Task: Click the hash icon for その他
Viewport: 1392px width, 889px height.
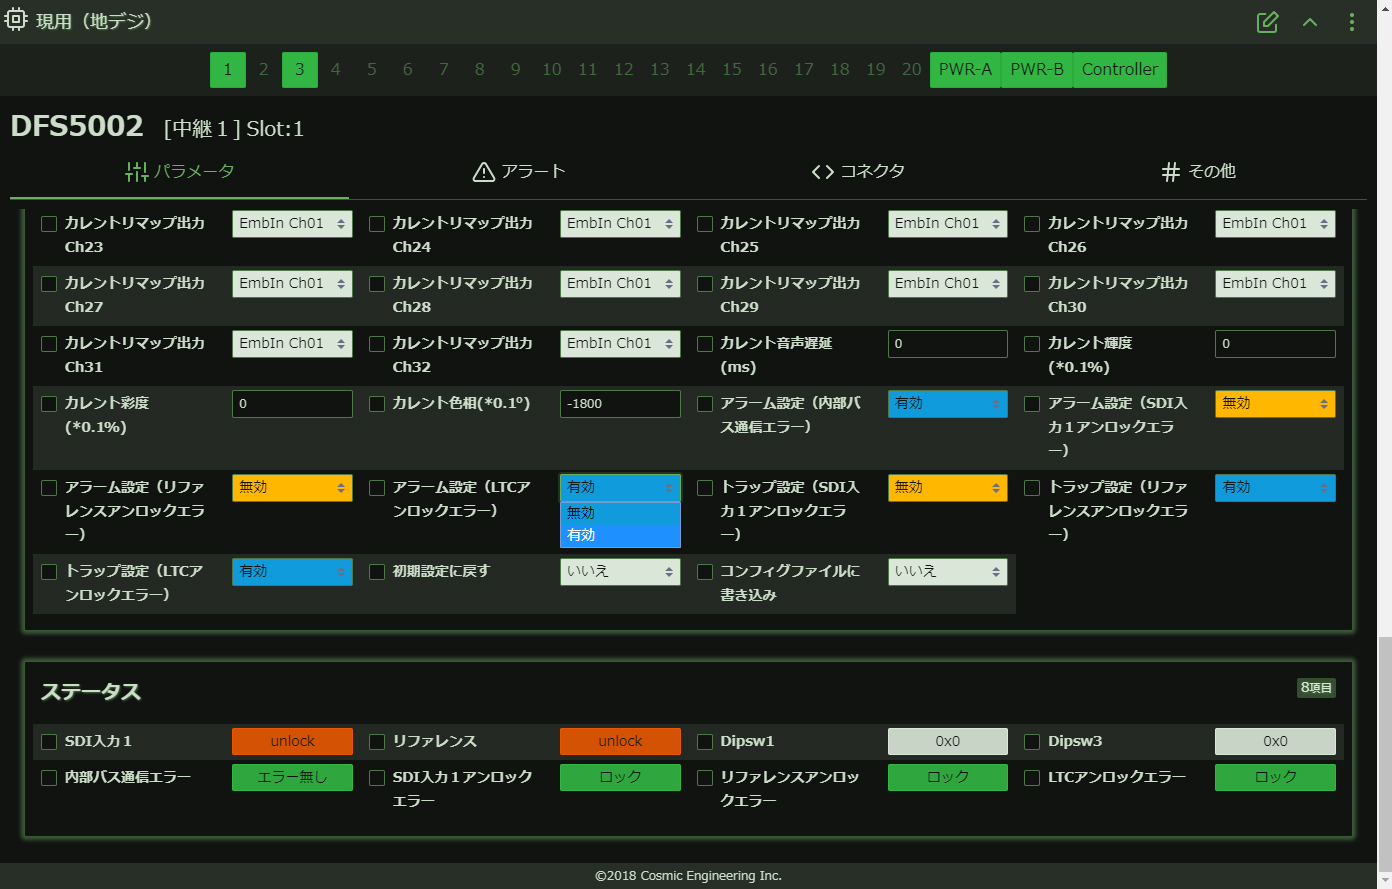Action: pyautogui.click(x=1171, y=172)
